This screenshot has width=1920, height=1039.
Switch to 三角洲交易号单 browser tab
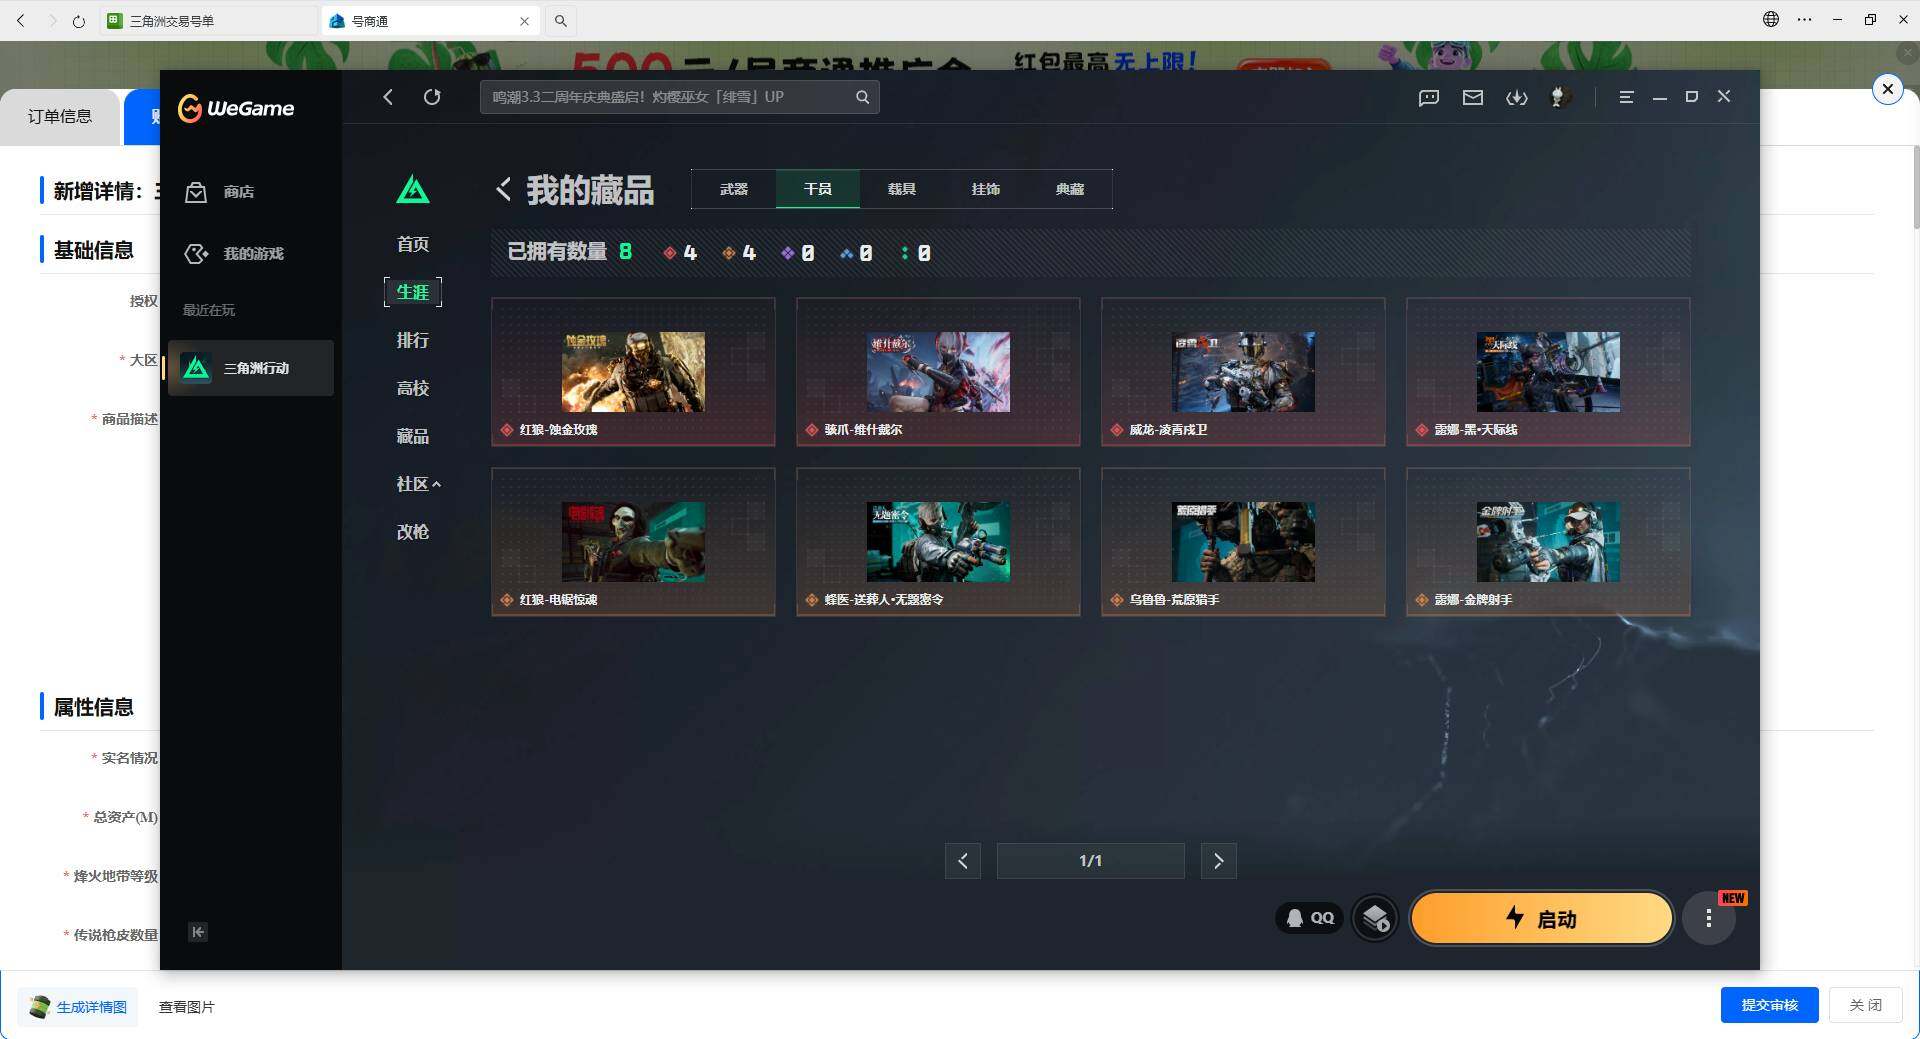208,20
